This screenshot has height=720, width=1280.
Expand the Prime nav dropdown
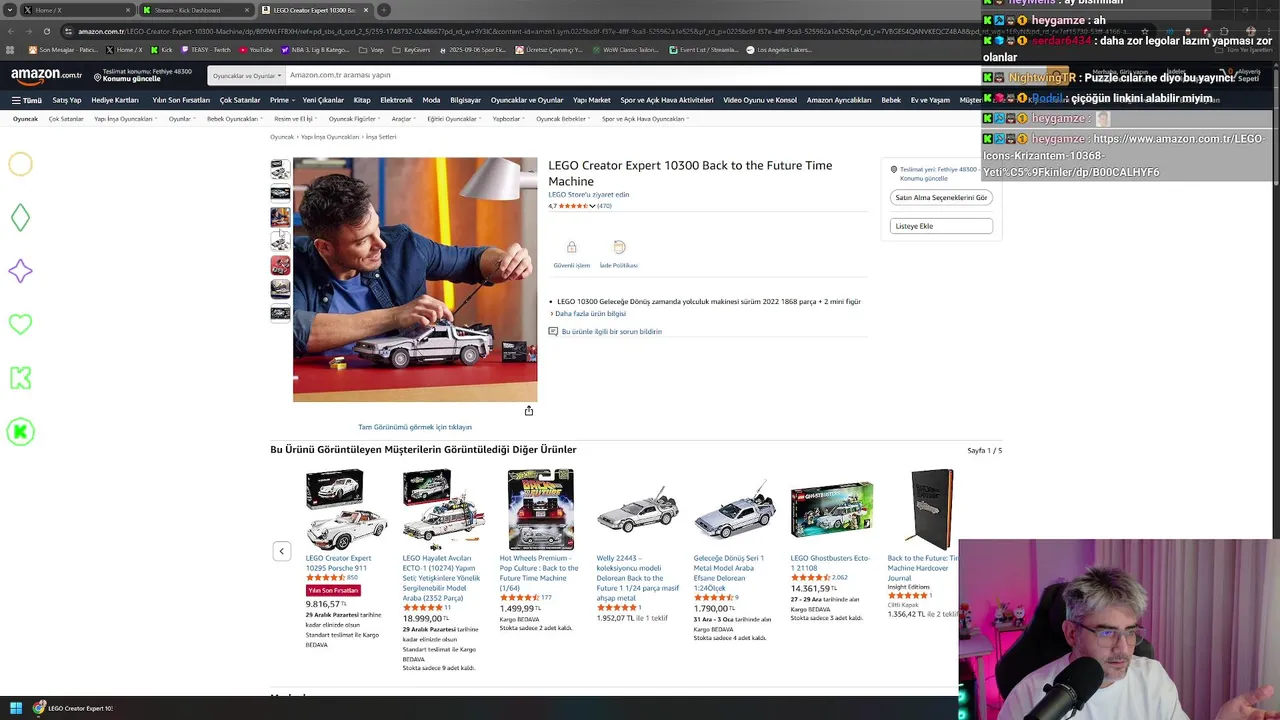click(x=282, y=100)
